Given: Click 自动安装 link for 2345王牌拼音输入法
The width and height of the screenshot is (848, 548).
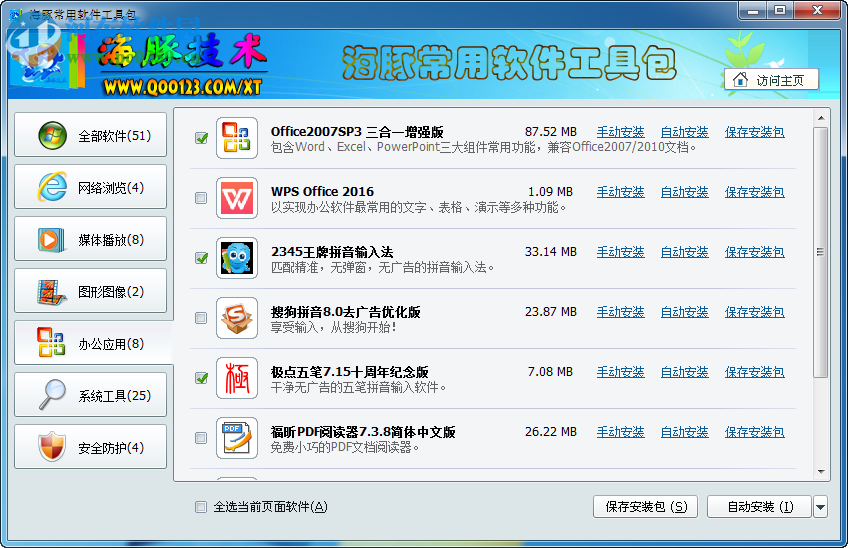Looking at the screenshot, I should point(685,252).
